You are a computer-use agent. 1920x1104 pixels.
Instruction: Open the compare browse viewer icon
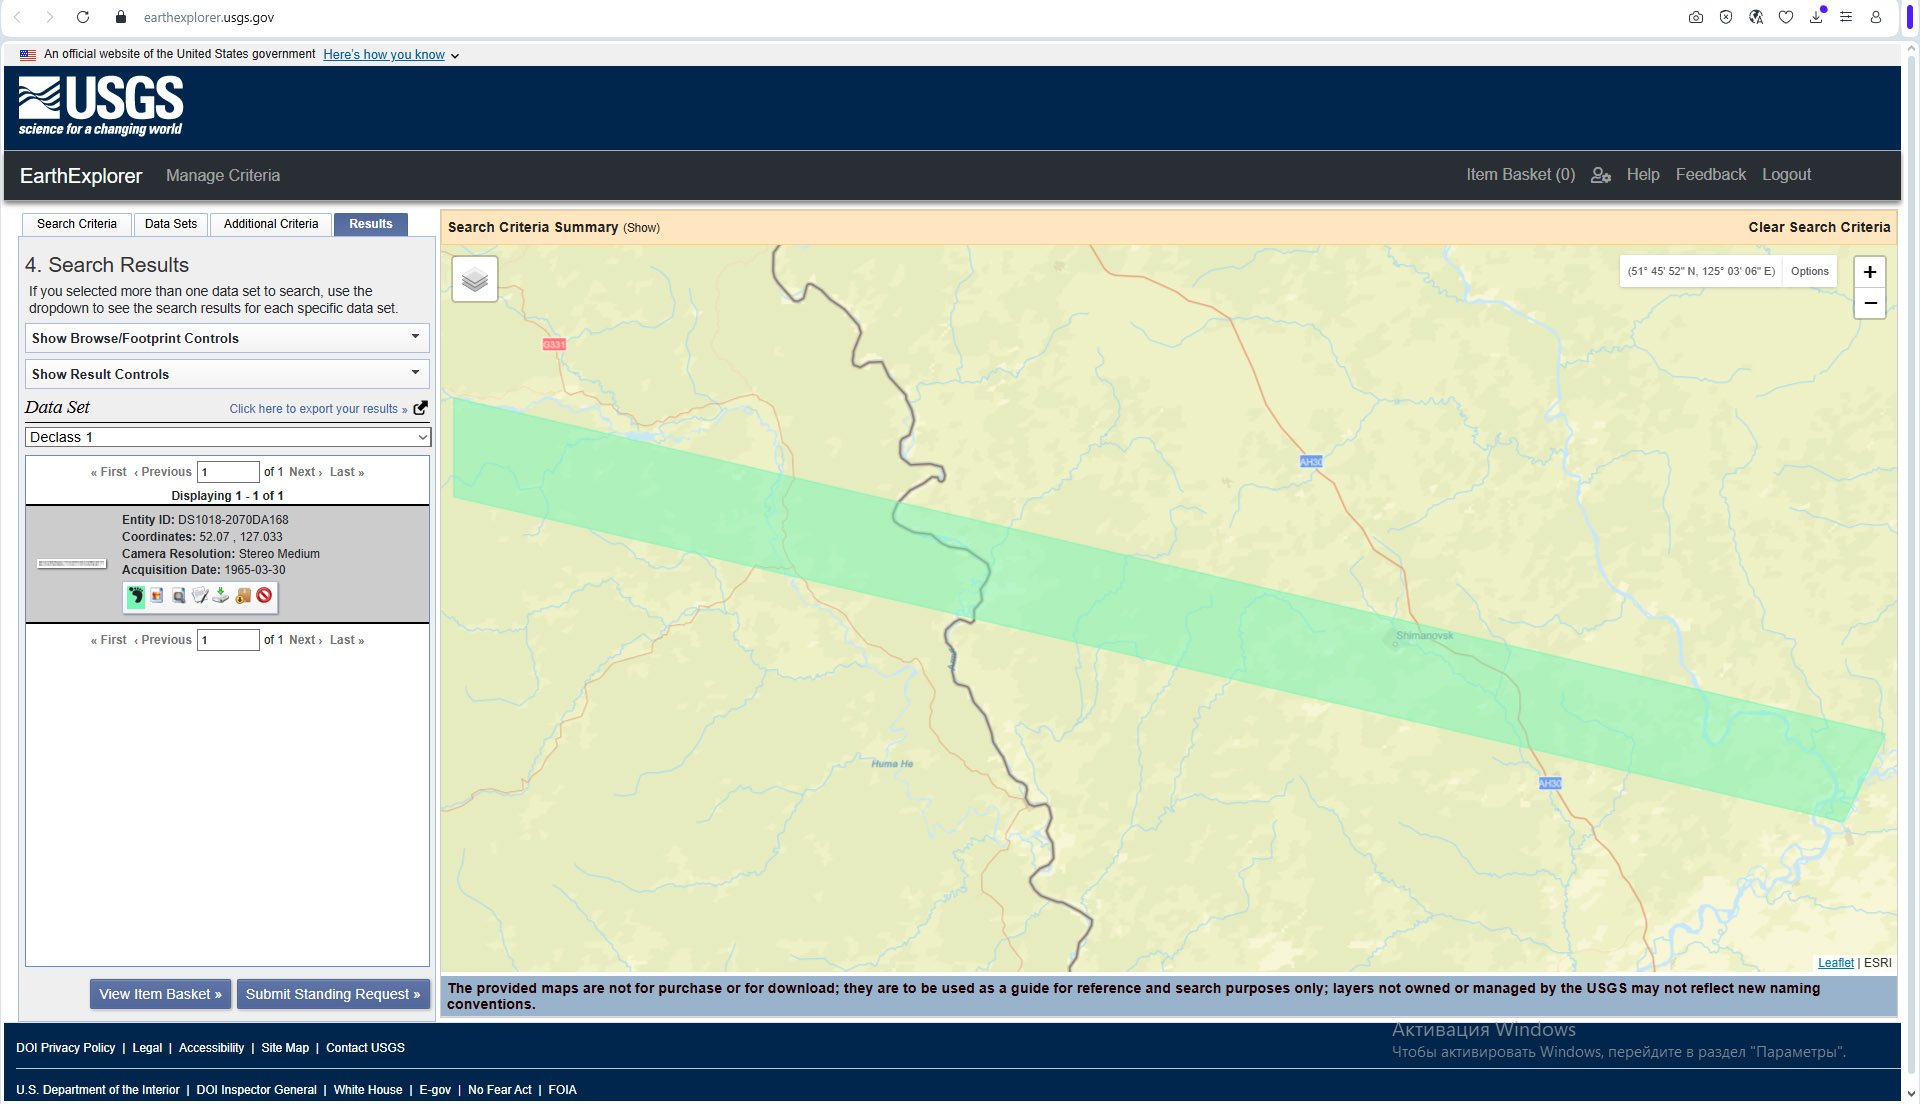178,597
